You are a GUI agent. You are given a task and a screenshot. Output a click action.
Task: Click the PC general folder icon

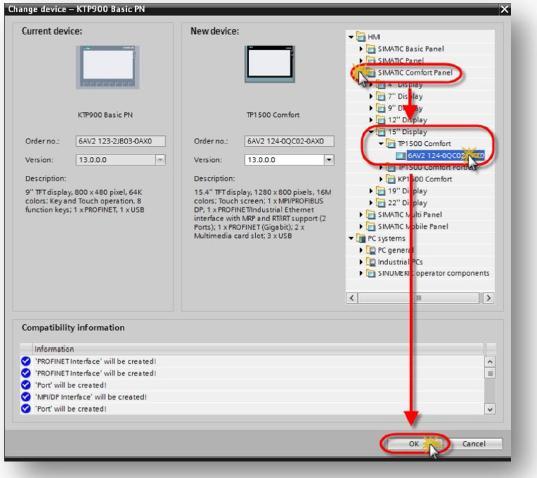[371, 250]
